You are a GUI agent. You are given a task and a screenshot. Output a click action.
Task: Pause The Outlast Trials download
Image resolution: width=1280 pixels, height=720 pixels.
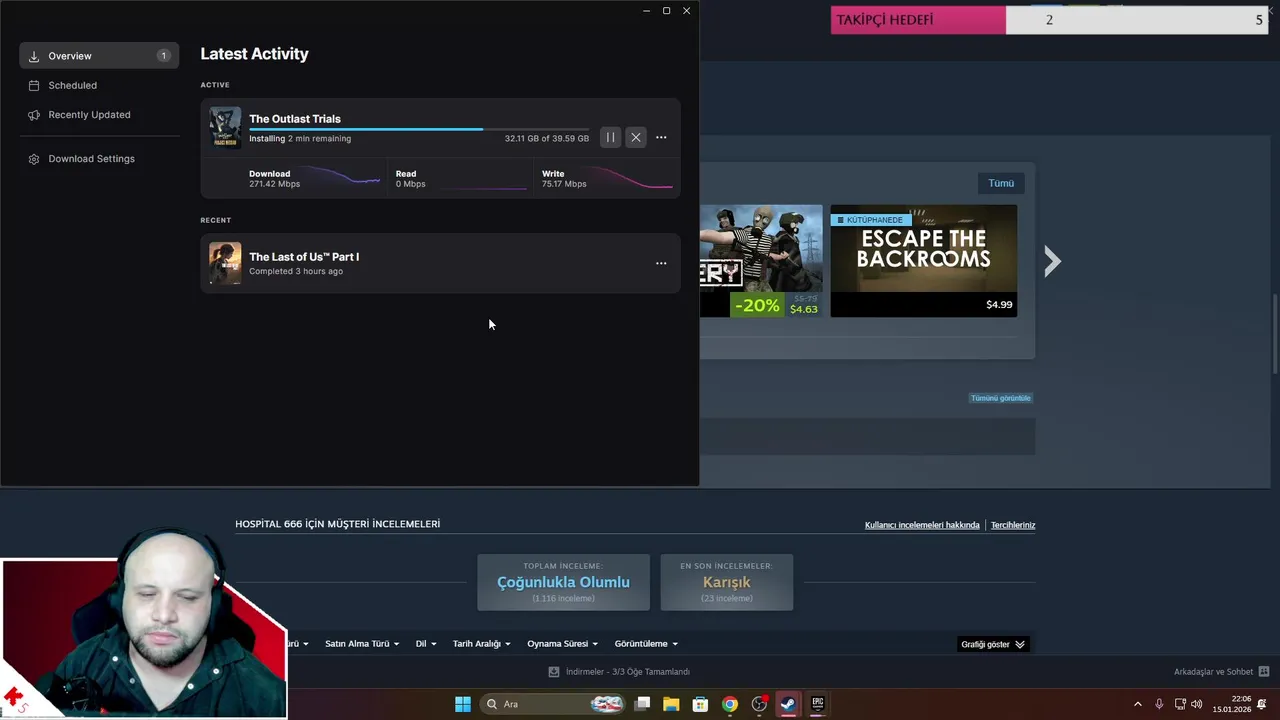(x=610, y=137)
